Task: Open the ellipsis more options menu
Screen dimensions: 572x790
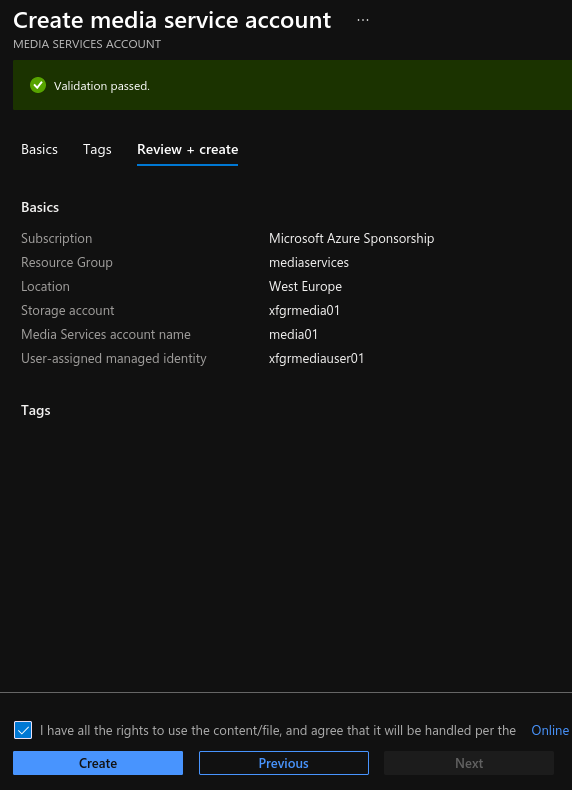Action: click(363, 20)
